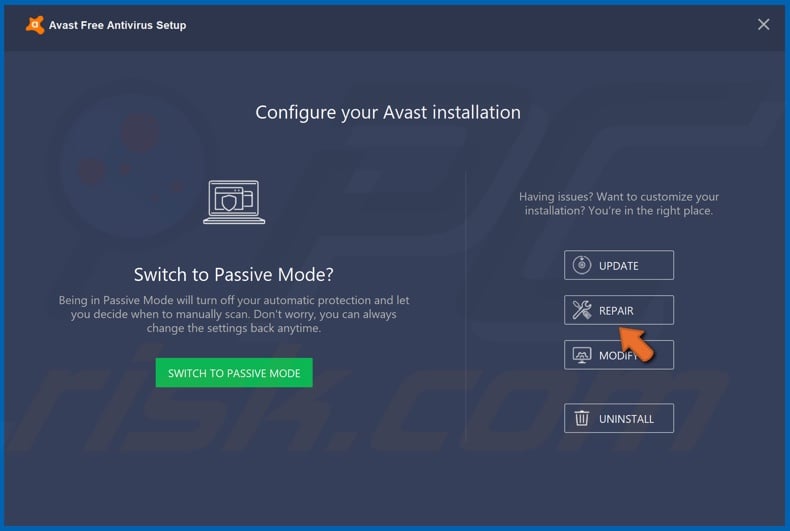Close the Avast setup window
This screenshot has height=531, width=790.
point(763,24)
